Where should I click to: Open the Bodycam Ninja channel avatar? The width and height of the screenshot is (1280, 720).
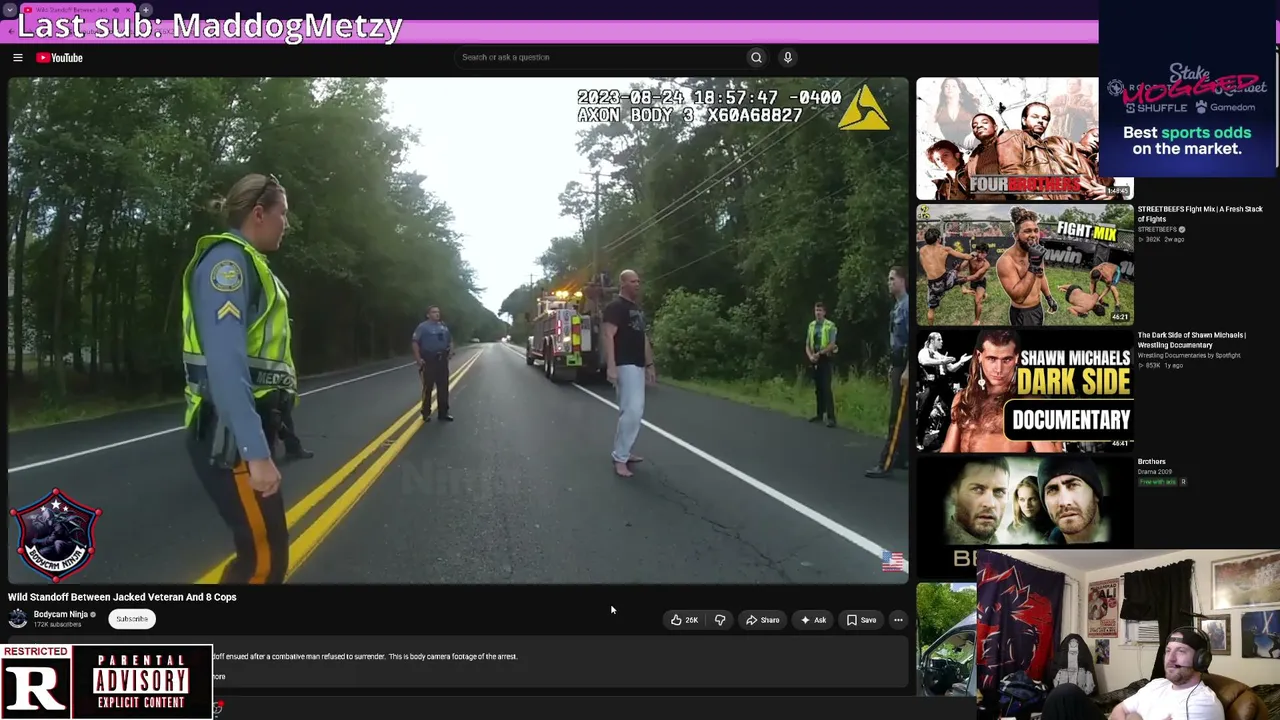(18, 619)
